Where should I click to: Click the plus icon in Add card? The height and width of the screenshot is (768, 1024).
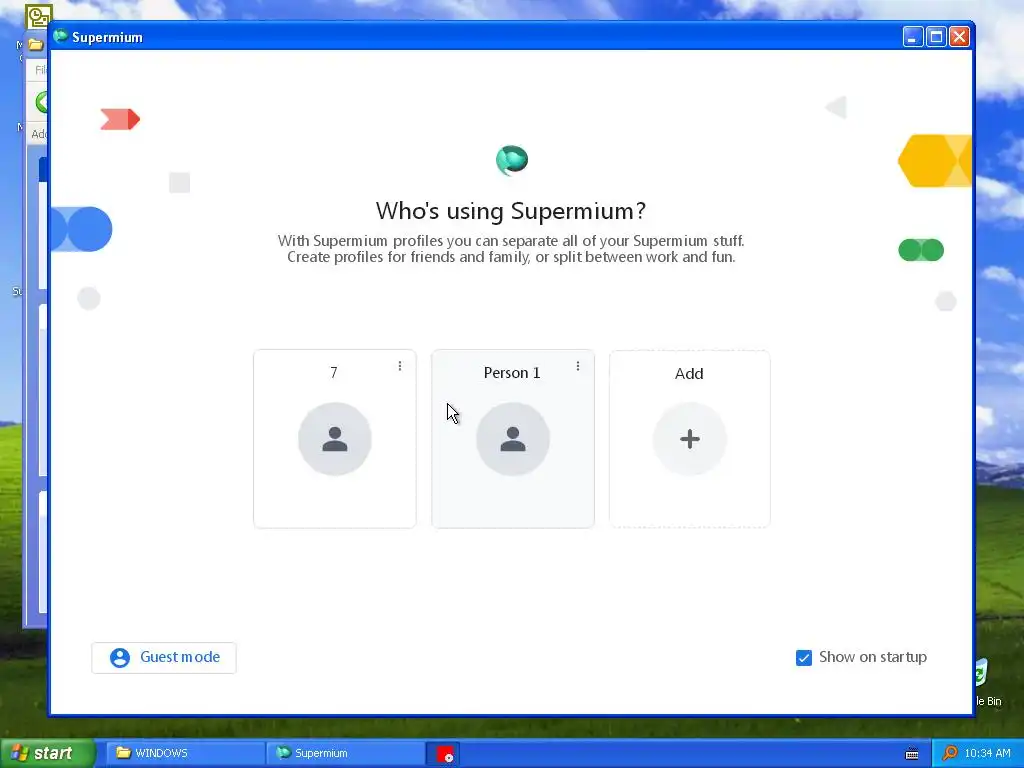coord(690,439)
